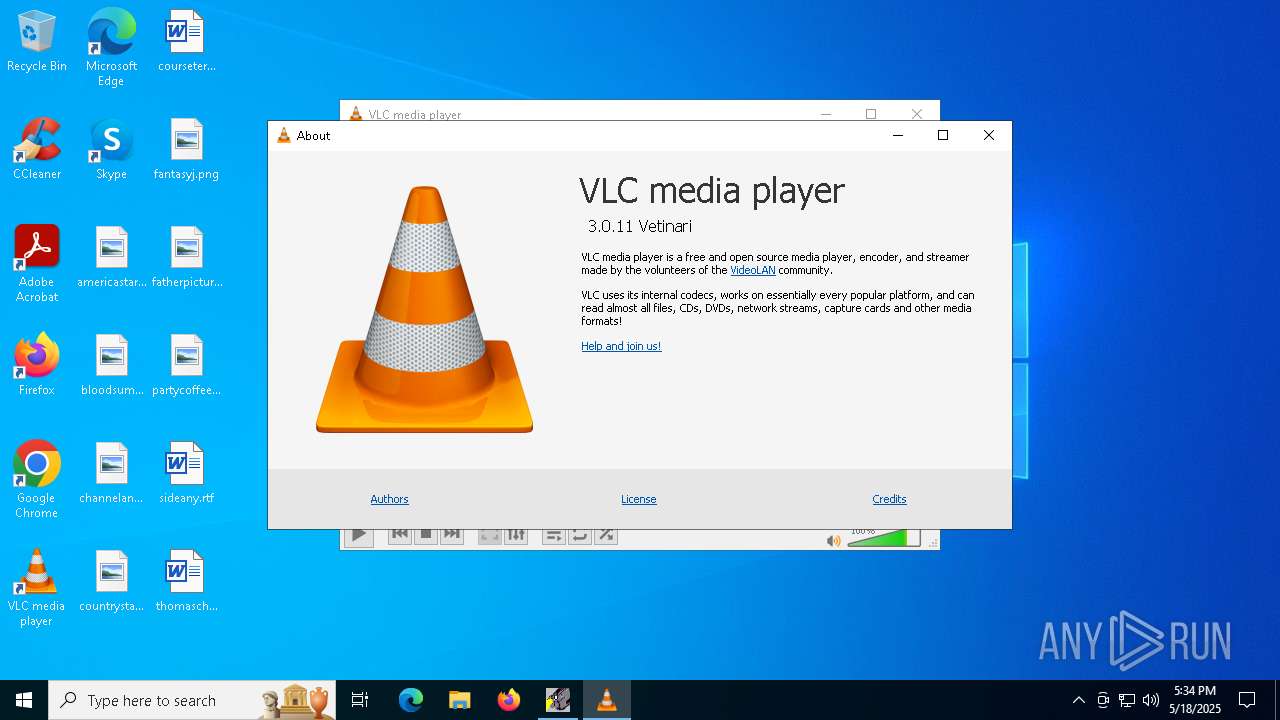The image size is (1280, 720).
Task: Mute audio via VLC speaker icon
Action: (833, 541)
